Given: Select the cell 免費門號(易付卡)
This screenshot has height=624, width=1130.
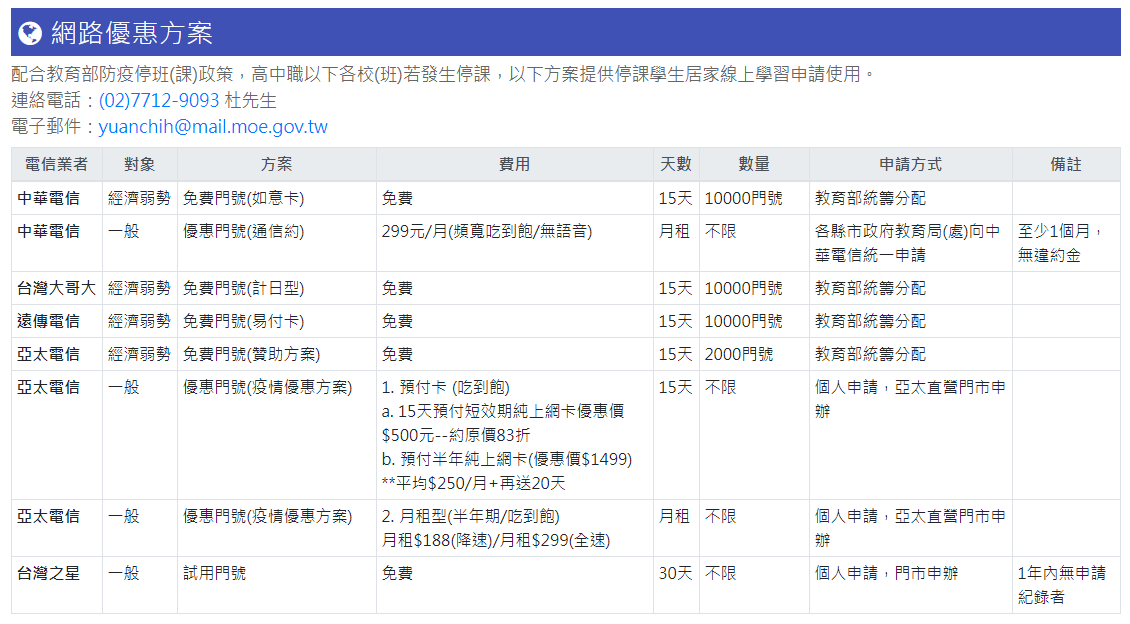Looking at the screenshot, I should click(277, 321).
